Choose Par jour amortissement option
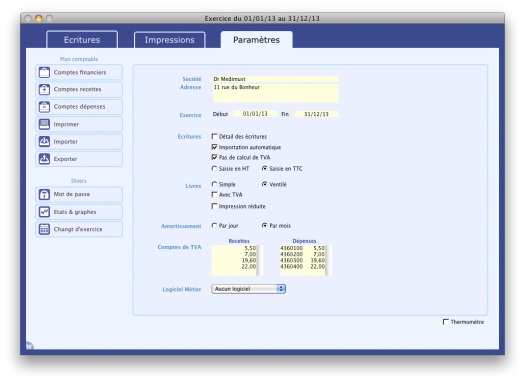This screenshot has height=383, width=525. point(214,226)
